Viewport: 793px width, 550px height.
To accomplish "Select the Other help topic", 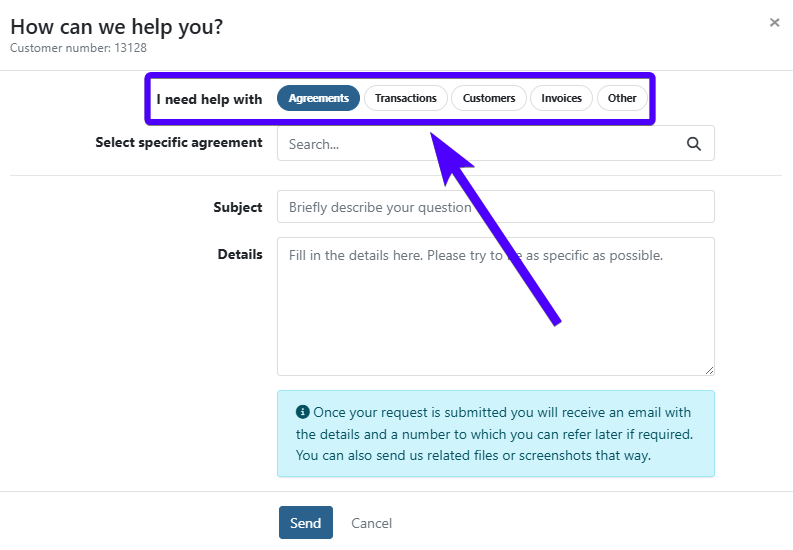I will point(622,98).
